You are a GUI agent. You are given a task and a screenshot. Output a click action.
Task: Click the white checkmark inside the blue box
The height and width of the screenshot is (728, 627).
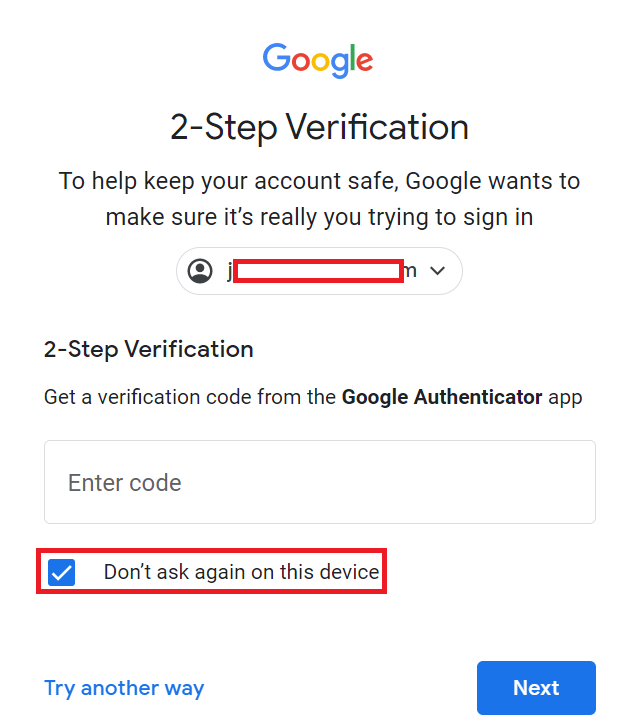[x=61, y=573]
